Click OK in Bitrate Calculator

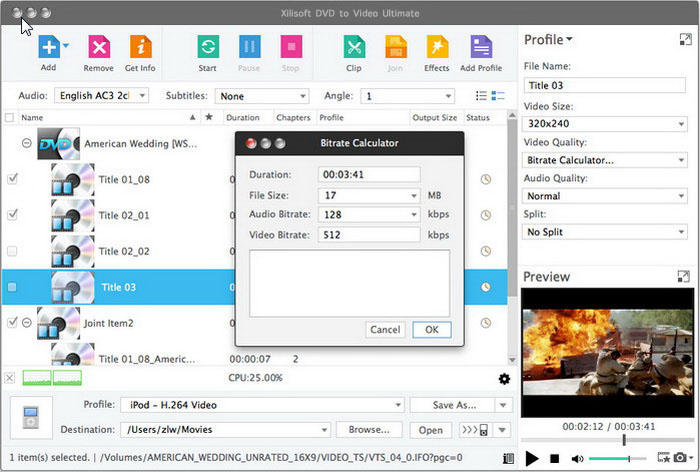pyautogui.click(x=431, y=329)
